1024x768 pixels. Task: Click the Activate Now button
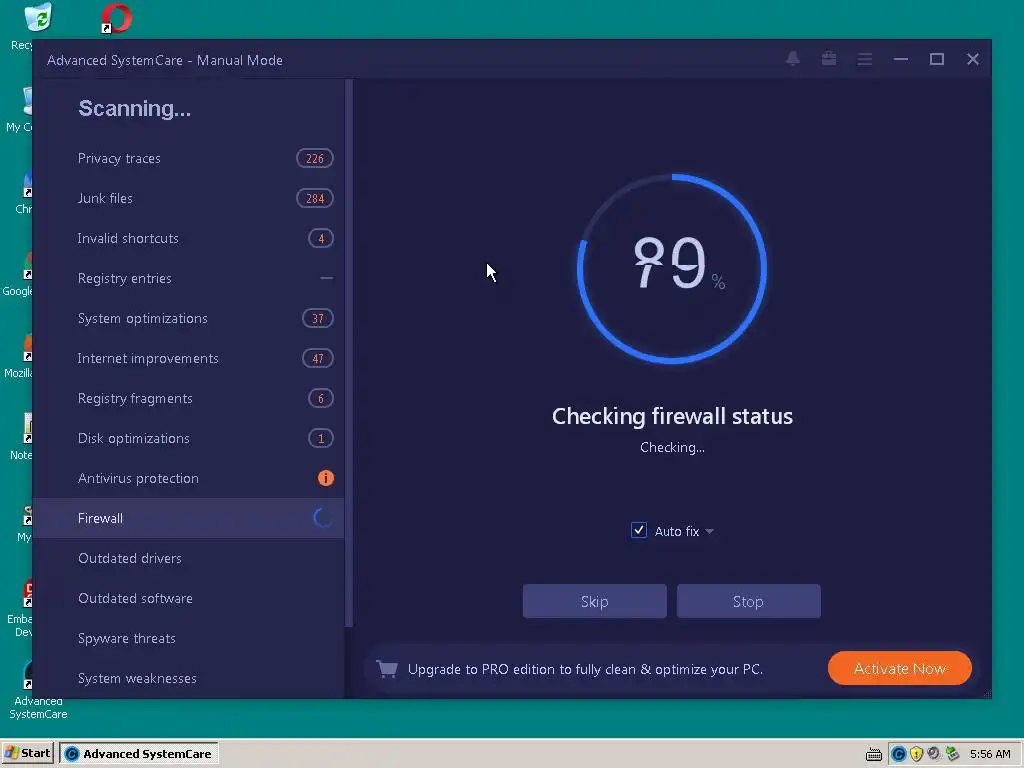tap(899, 668)
